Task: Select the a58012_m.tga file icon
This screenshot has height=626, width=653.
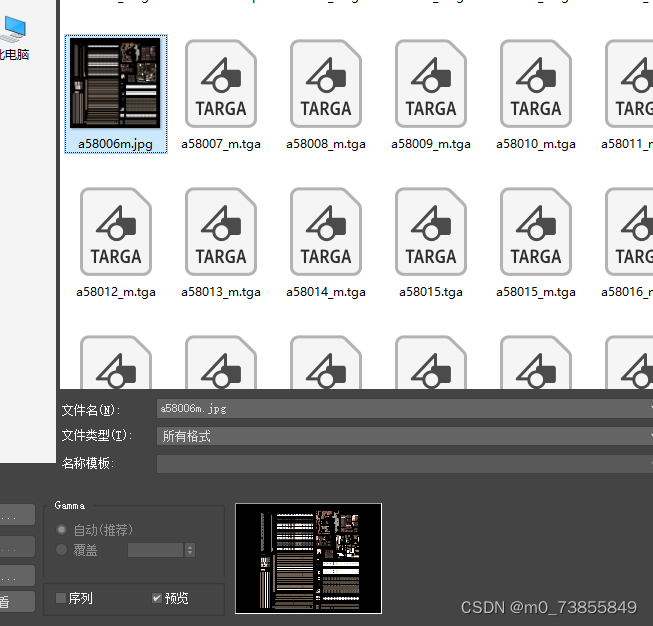Action: pos(116,232)
